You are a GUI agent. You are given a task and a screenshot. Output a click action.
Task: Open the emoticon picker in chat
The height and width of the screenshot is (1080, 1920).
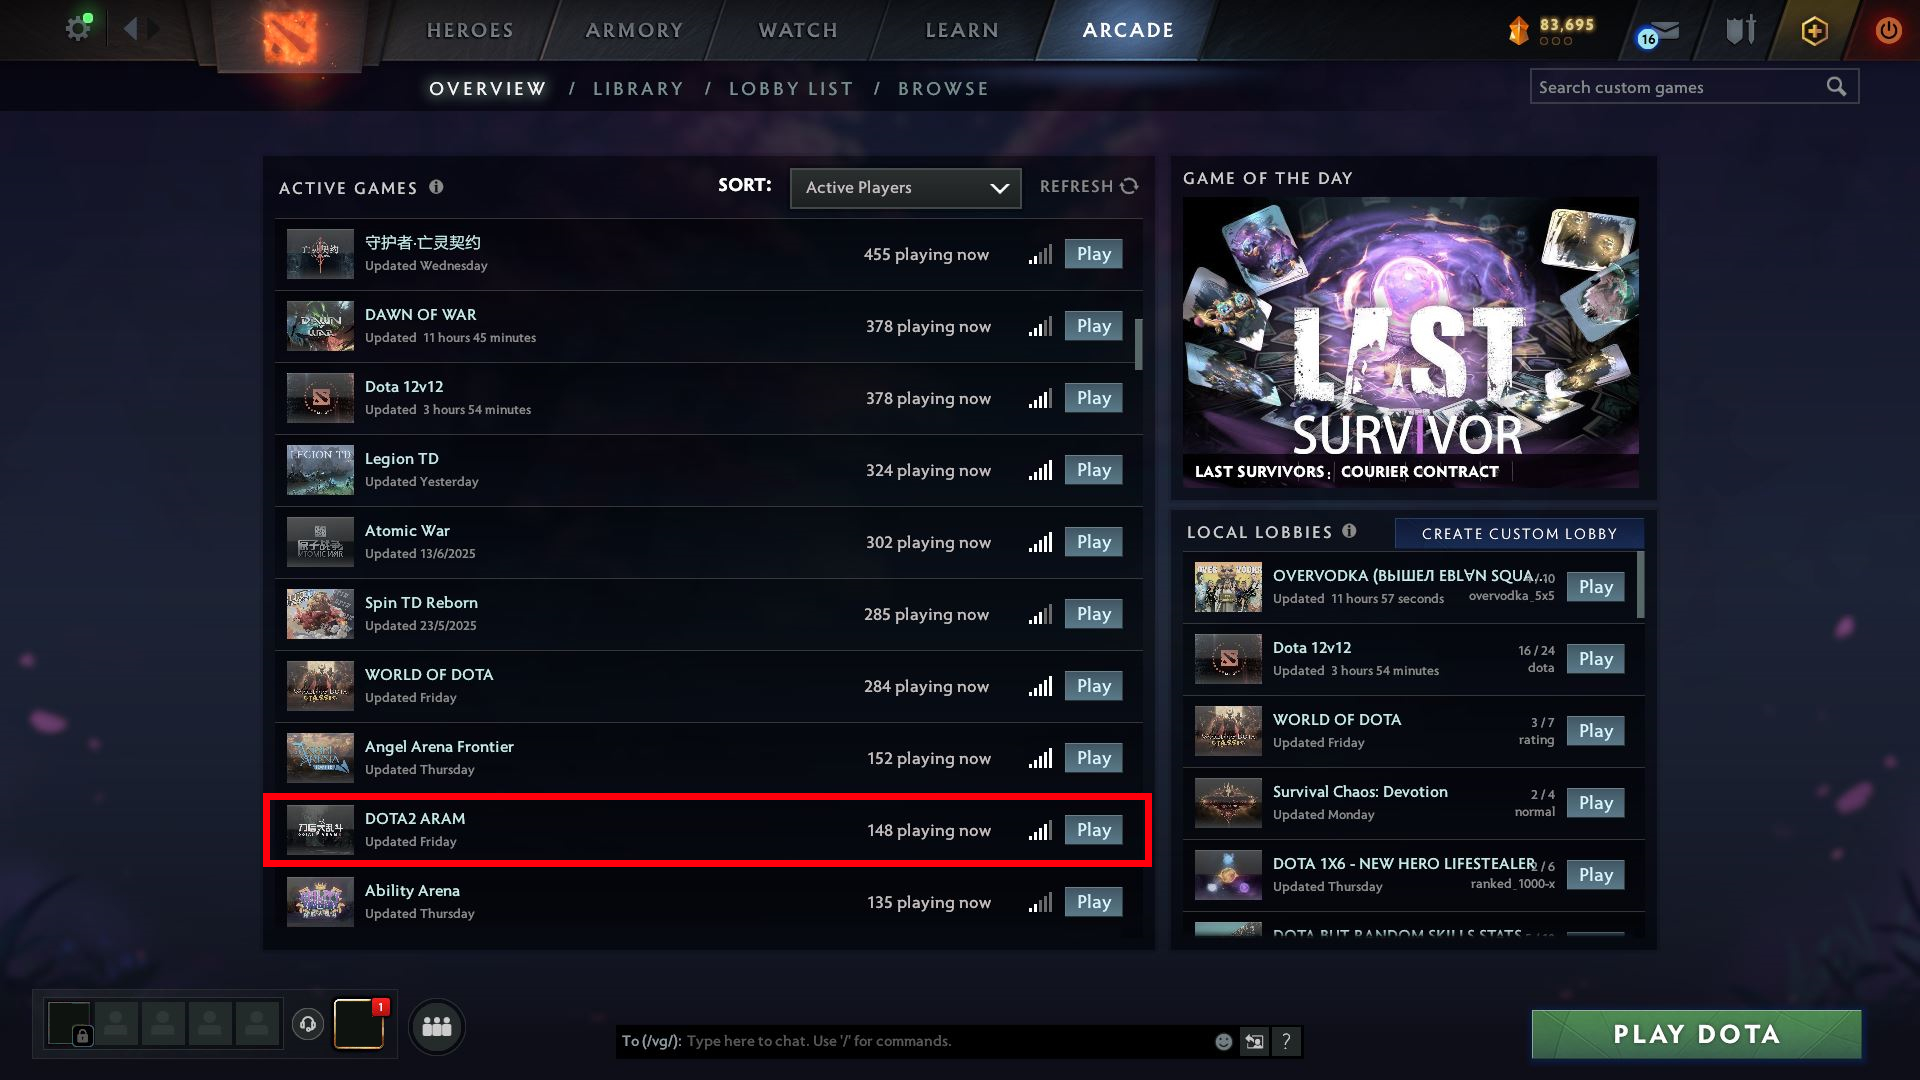click(1223, 1041)
